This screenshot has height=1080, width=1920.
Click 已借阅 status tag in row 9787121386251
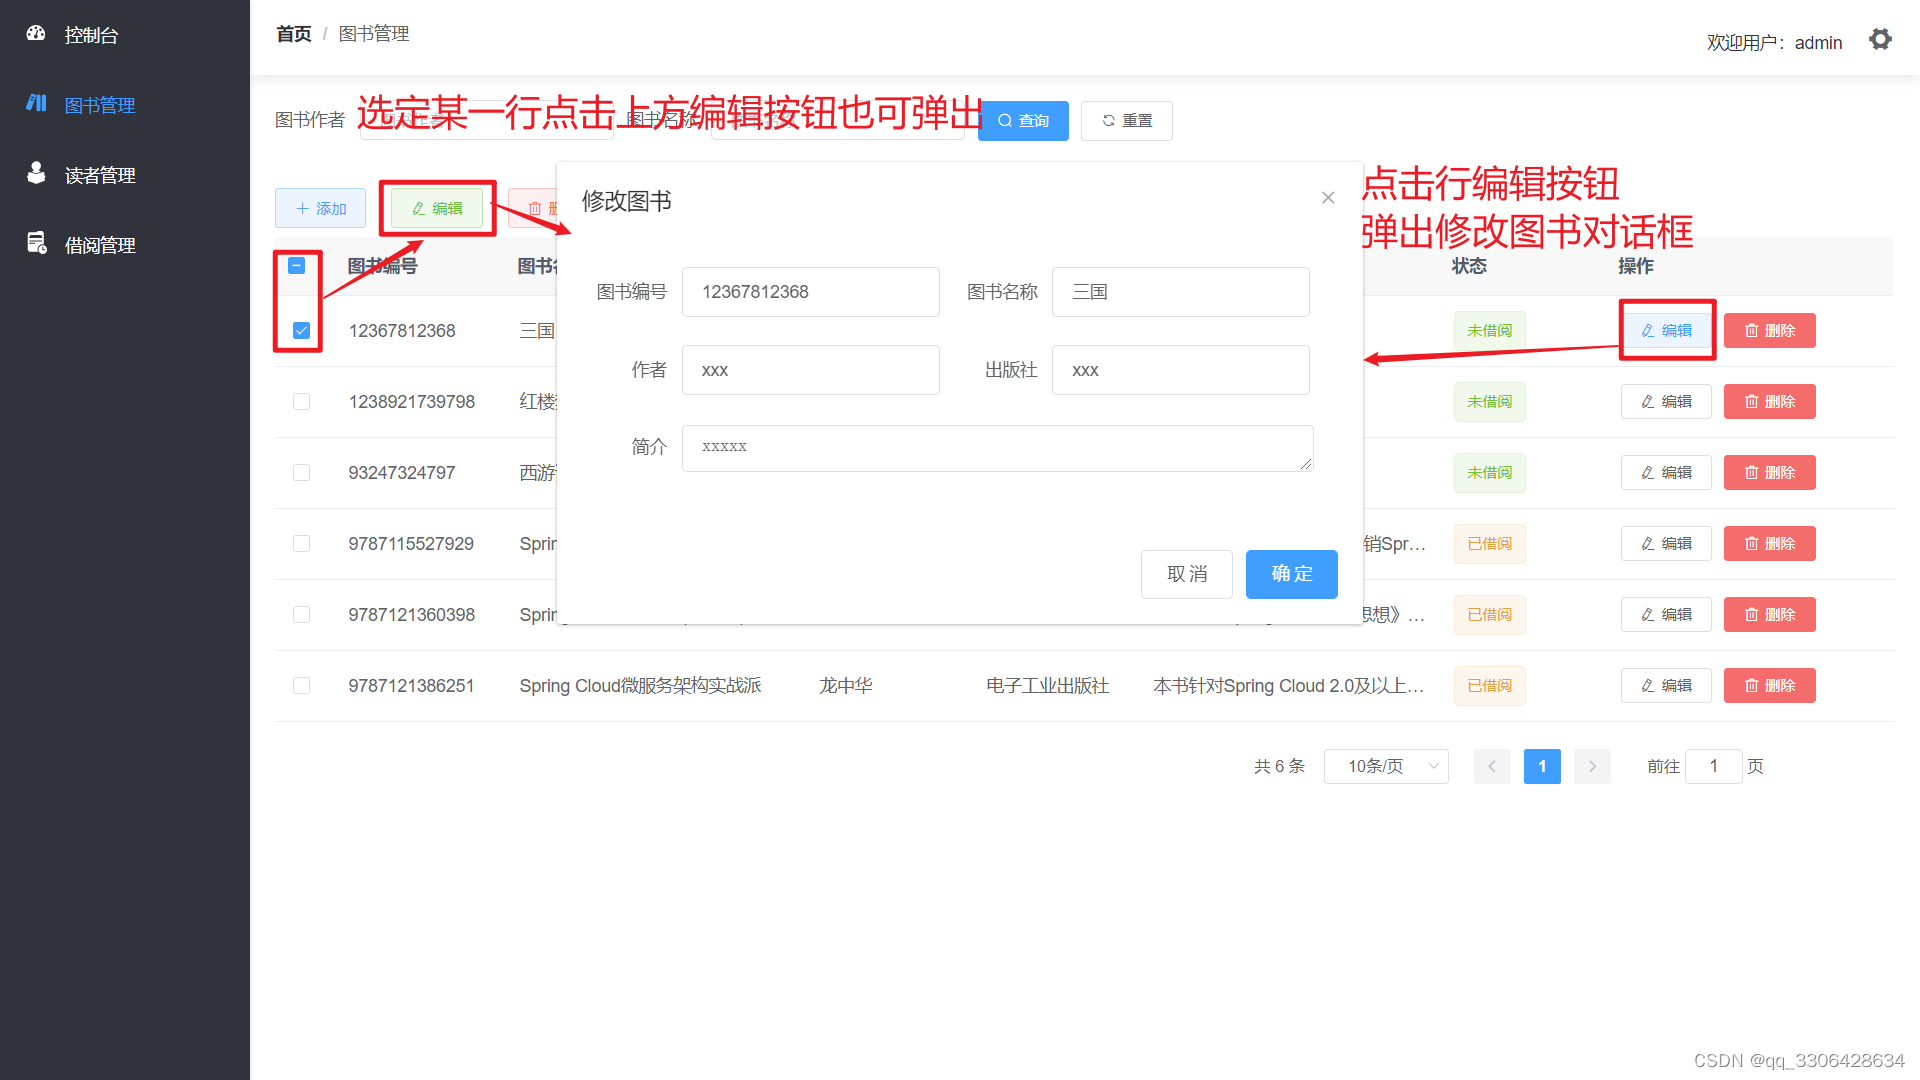1490,686
